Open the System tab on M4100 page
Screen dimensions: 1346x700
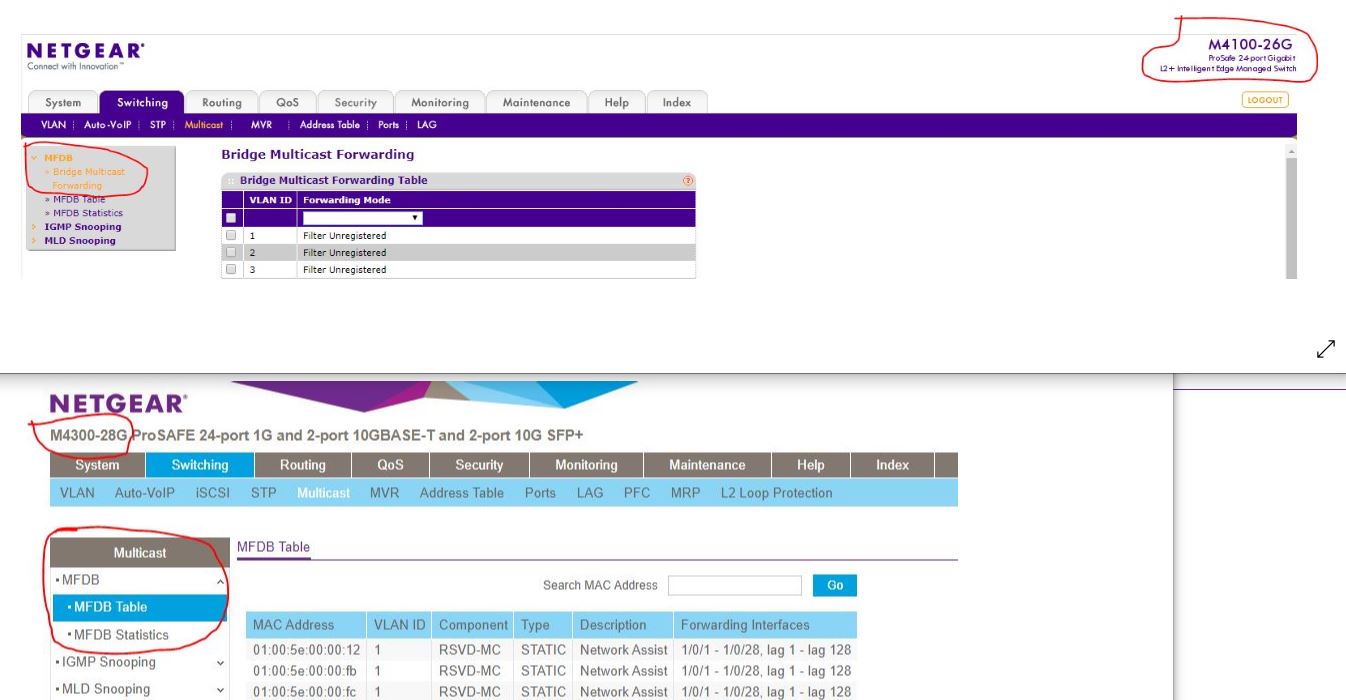(63, 102)
